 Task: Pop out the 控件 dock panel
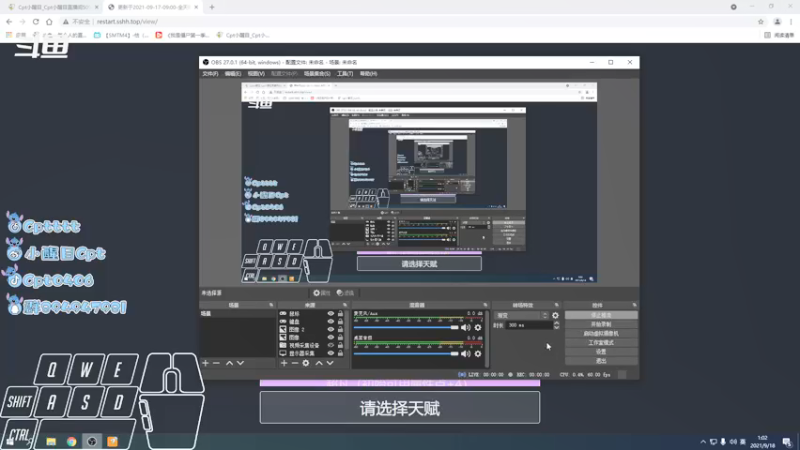[634, 305]
